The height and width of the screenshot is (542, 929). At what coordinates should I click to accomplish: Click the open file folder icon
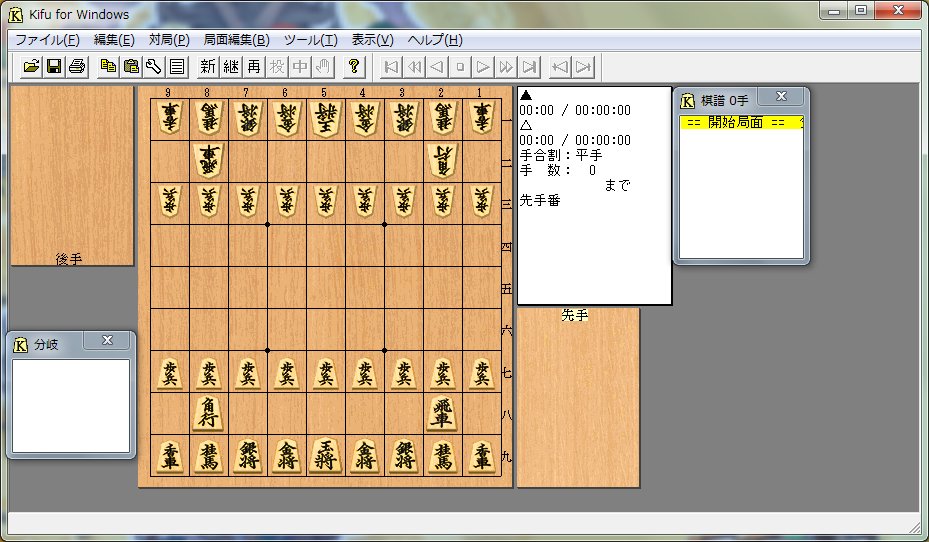tap(31, 67)
